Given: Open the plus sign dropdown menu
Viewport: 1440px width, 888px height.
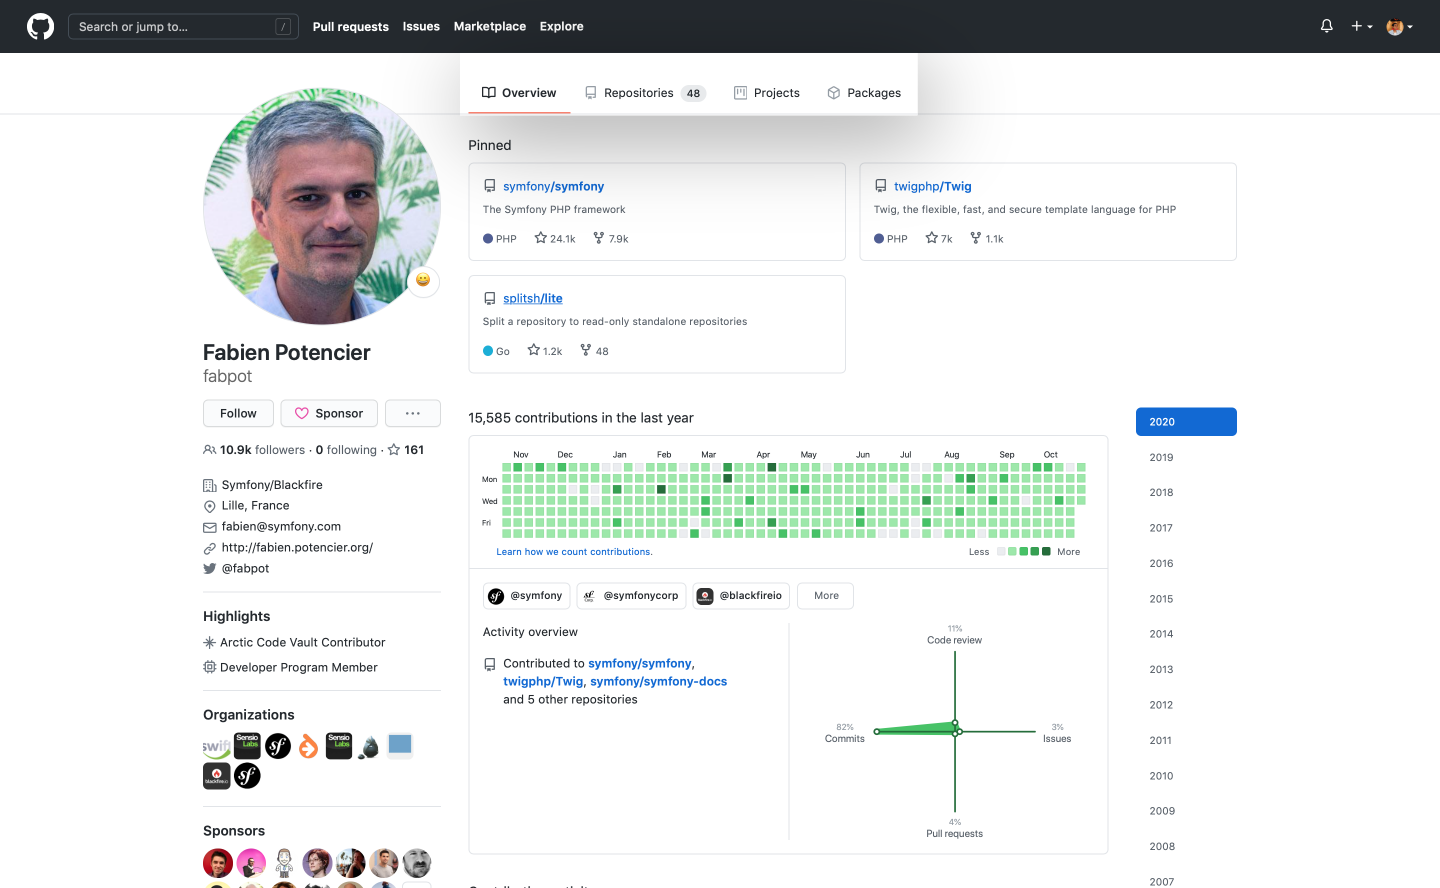Looking at the screenshot, I should pos(1361,26).
